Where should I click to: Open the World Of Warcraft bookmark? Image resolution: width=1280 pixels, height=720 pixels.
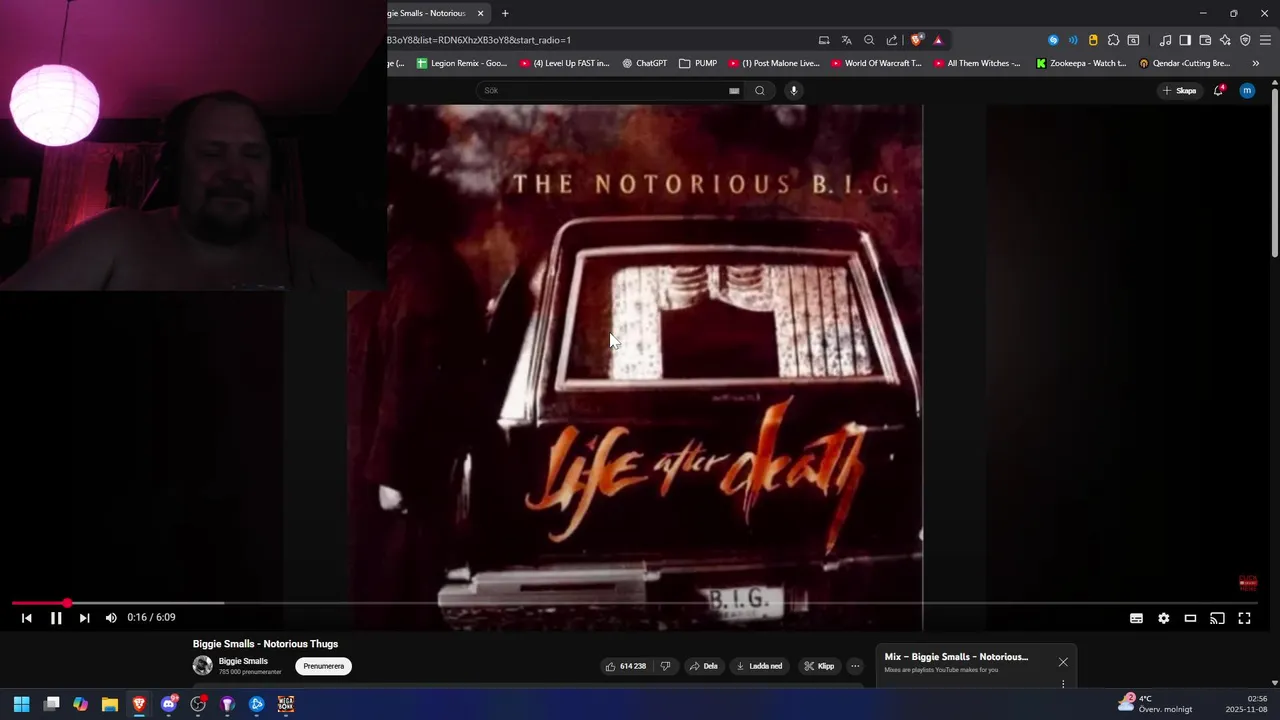(877, 63)
